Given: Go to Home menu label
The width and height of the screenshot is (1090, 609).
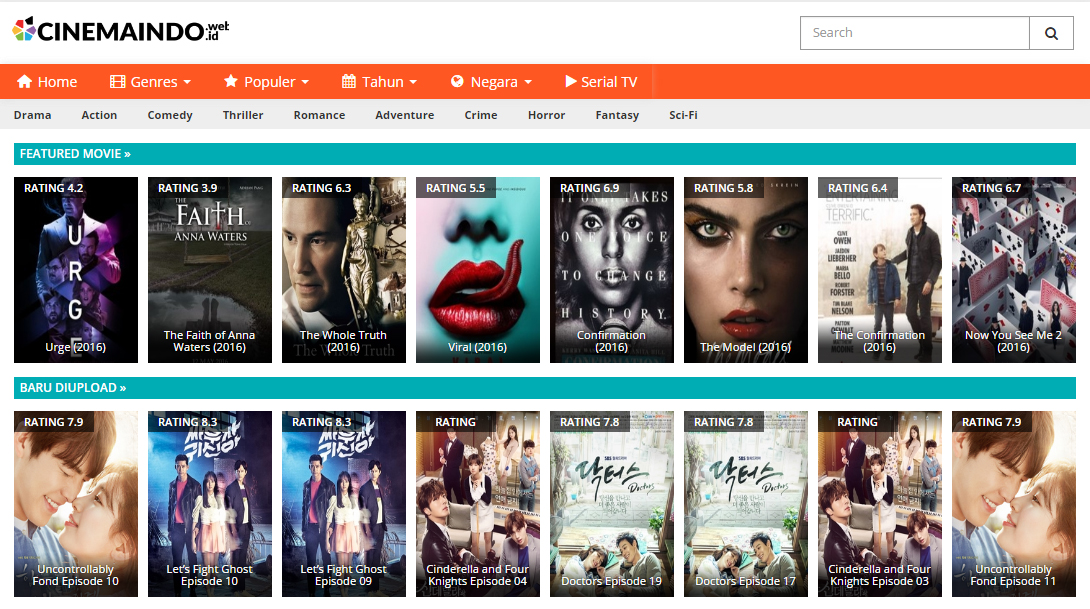Looking at the screenshot, I should pos(57,81).
